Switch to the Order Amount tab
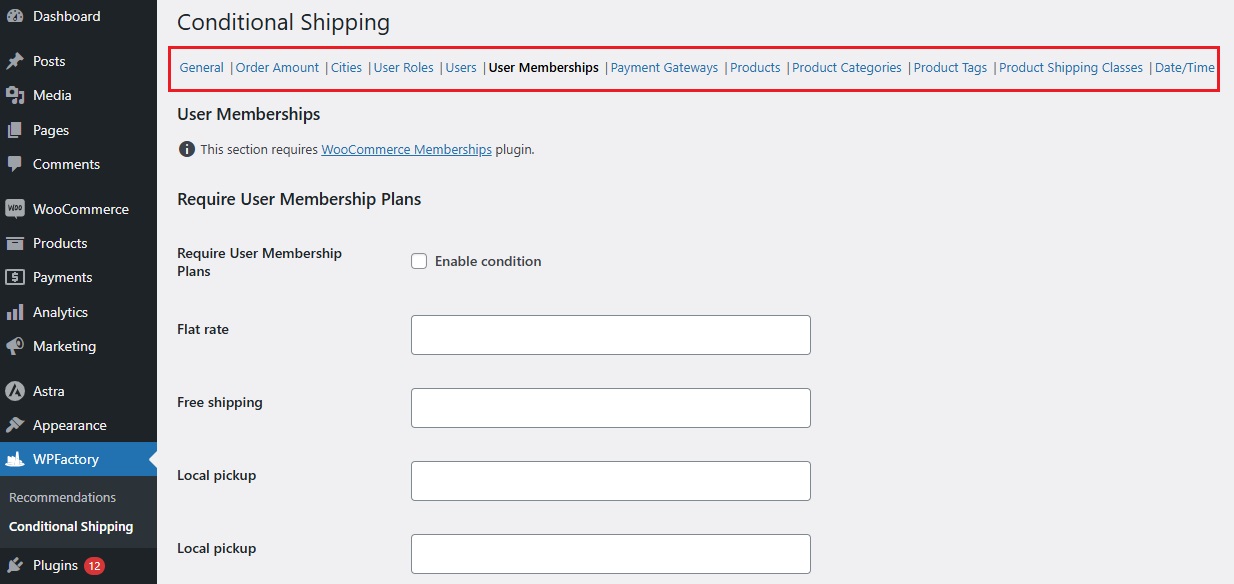1234x584 pixels. 277,68
